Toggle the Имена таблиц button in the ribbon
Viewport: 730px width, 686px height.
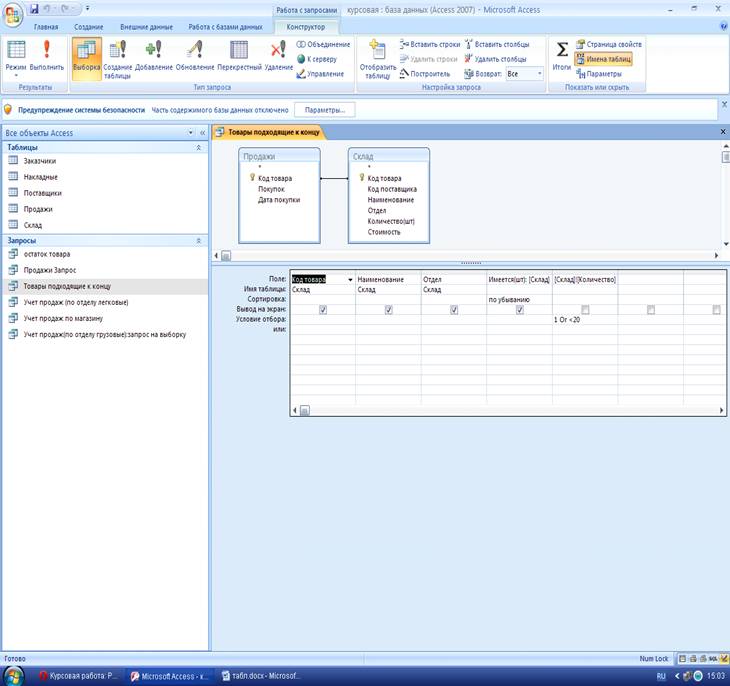pyautogui.click(x=603, y=59)
